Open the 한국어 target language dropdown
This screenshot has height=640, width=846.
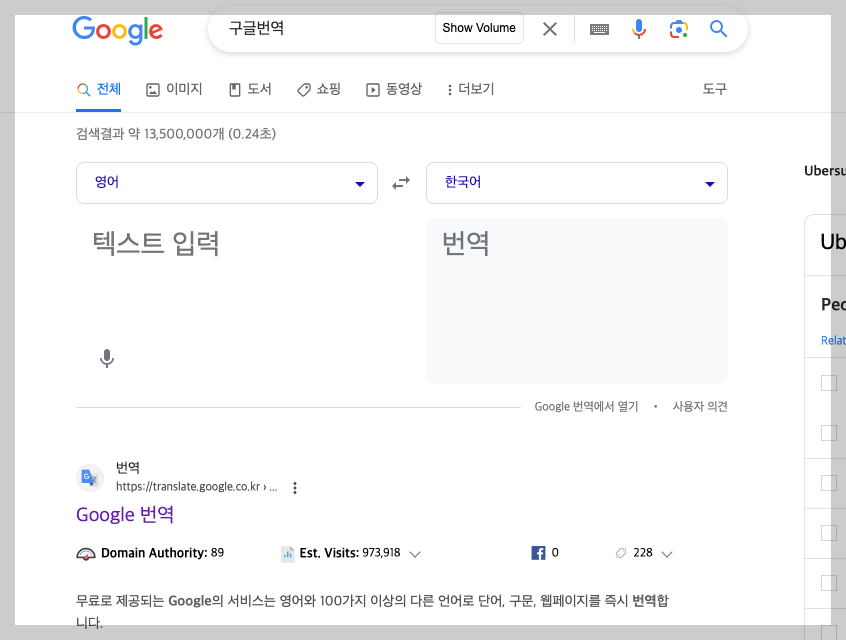pos(577,183)
